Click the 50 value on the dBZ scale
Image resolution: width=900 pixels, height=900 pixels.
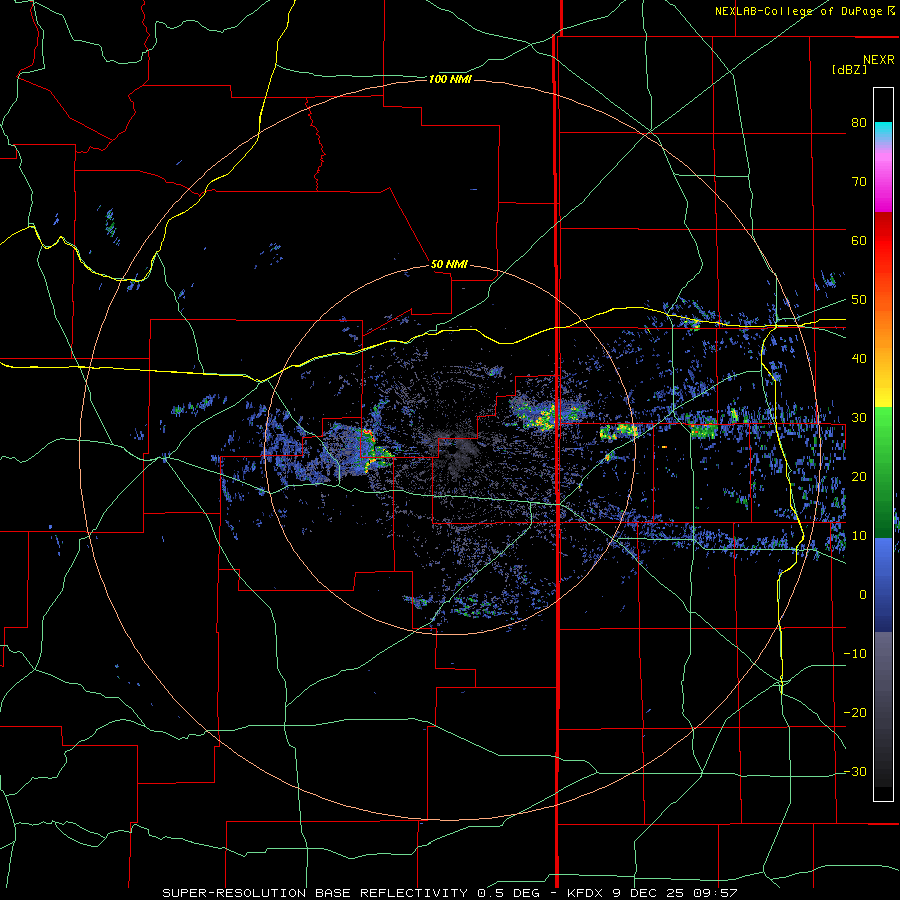tap(859, 300)
